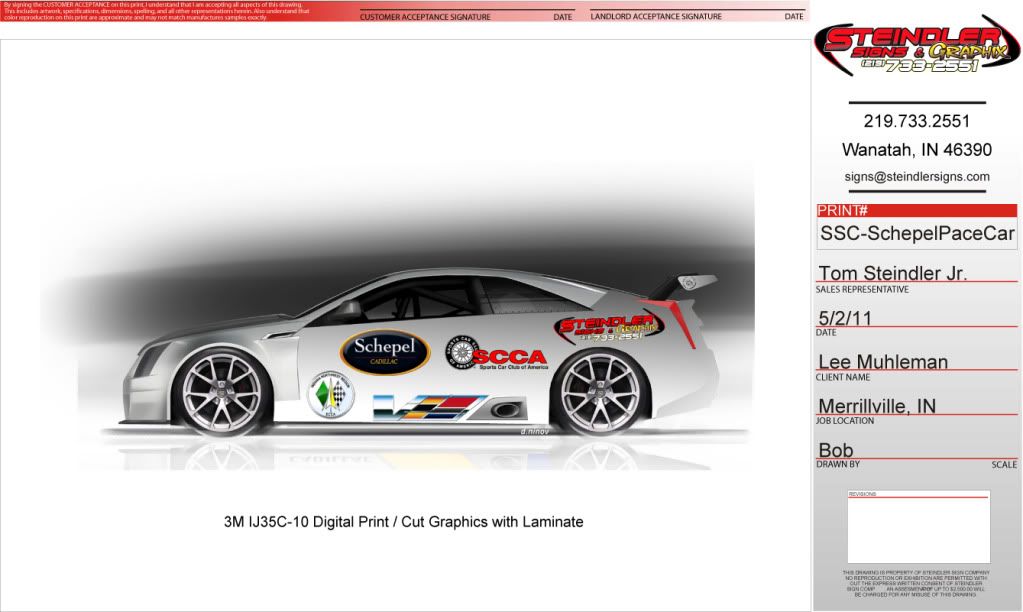Screen dimensions: 1023x612
Task: Click the JOB LOCATION label
Action: 845,421
